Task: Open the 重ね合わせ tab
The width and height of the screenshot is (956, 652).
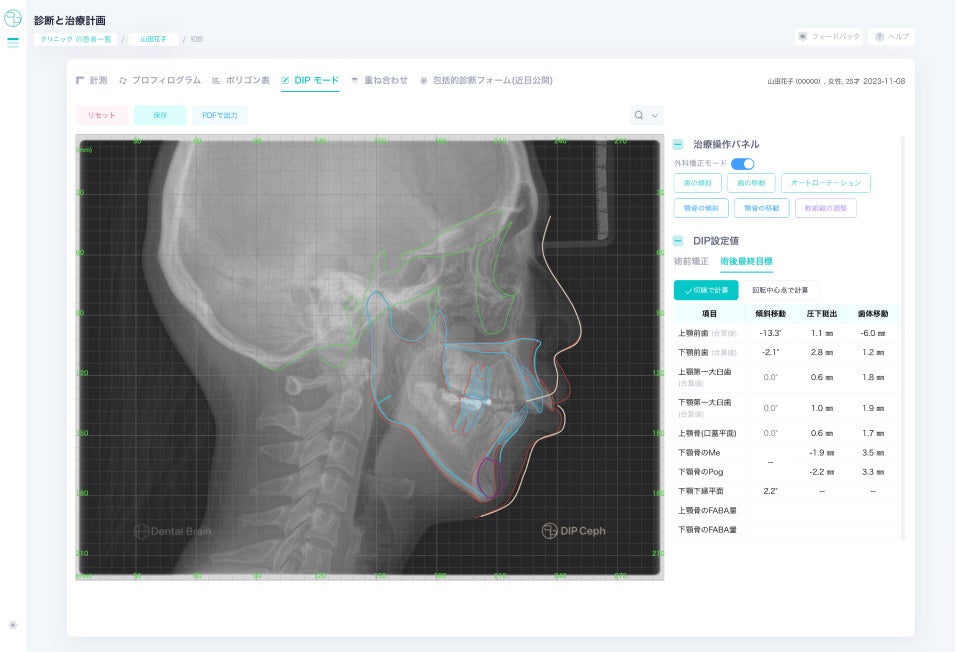Action: (379, 81)
